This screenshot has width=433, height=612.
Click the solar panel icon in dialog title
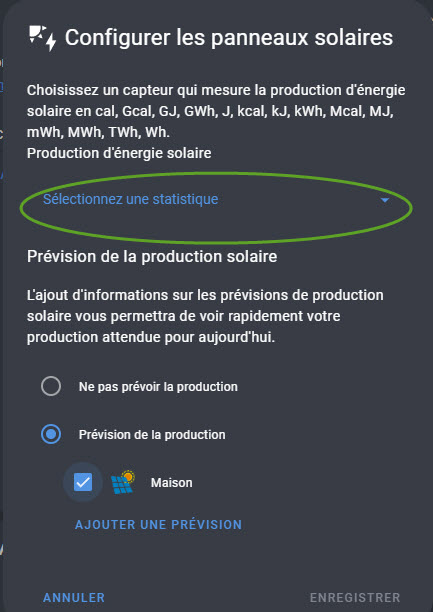click(x=43, y=38)
